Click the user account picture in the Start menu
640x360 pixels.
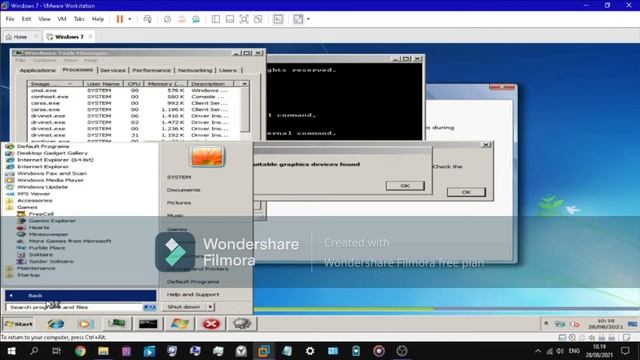[207, 156]
